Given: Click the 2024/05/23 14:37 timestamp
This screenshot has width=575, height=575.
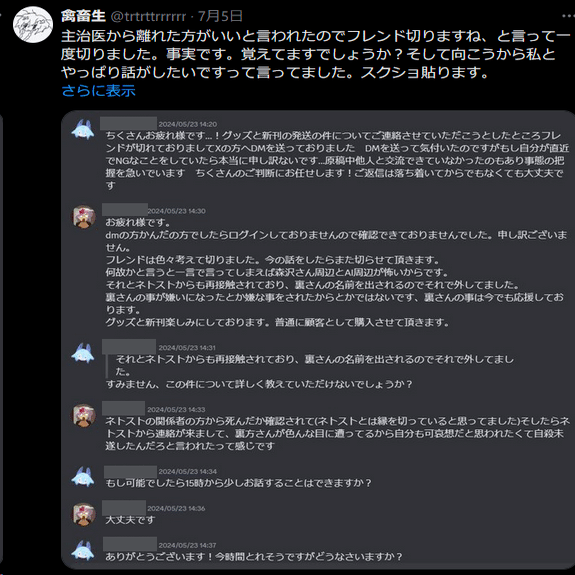Looking at the screenshot, I should coord(187,545).
